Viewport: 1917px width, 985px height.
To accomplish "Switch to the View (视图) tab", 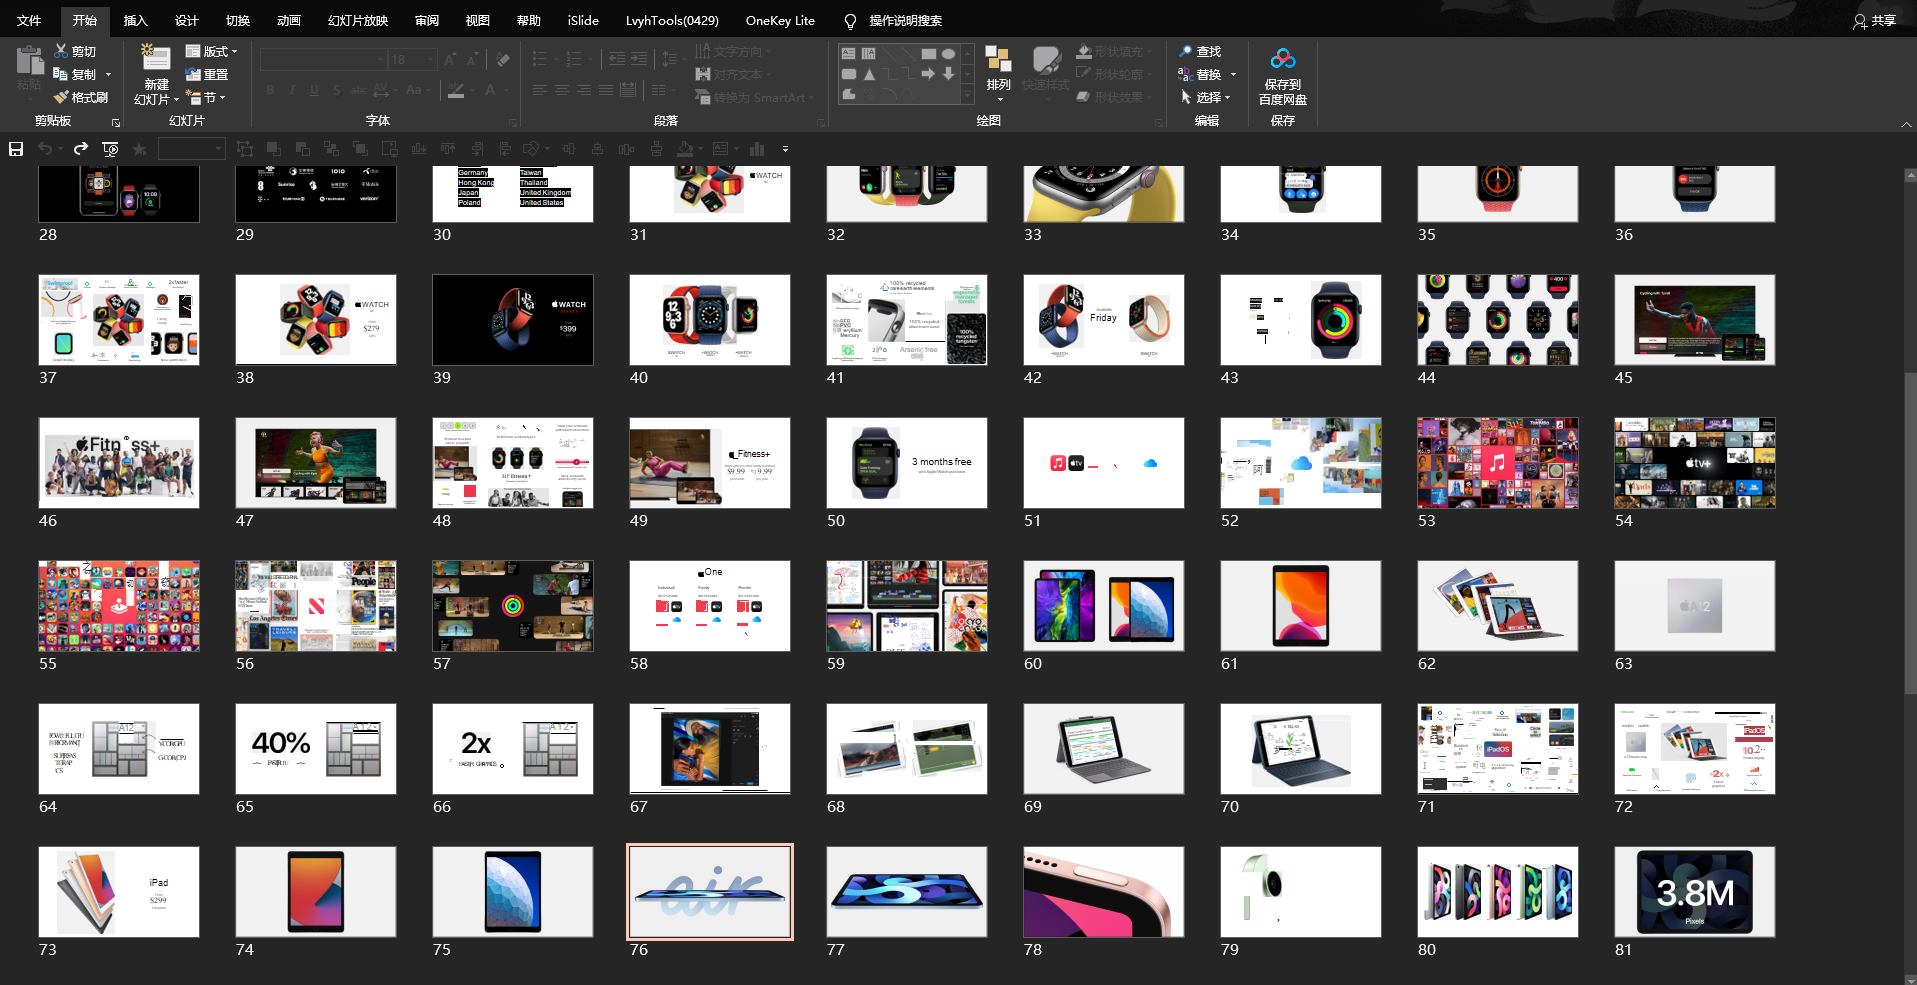I will click(x=477, y=20).
